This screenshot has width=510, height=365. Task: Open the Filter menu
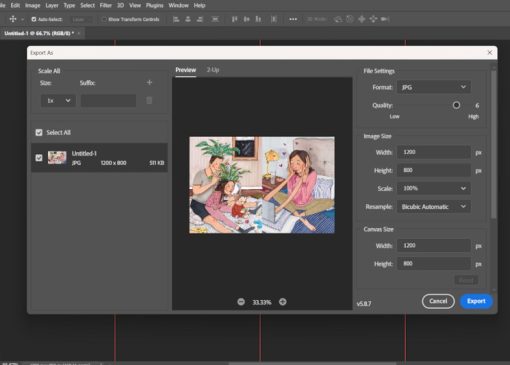click(x=105, y=5)
